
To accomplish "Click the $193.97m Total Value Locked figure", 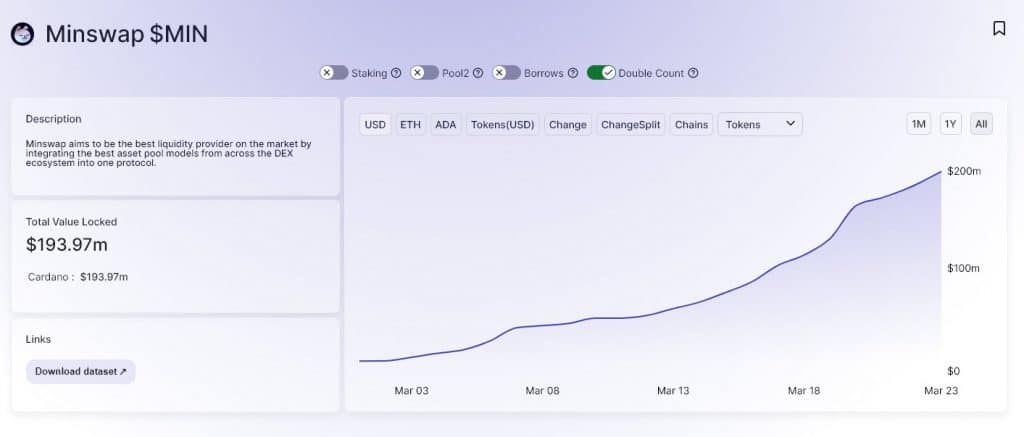I will pos(67,245).
